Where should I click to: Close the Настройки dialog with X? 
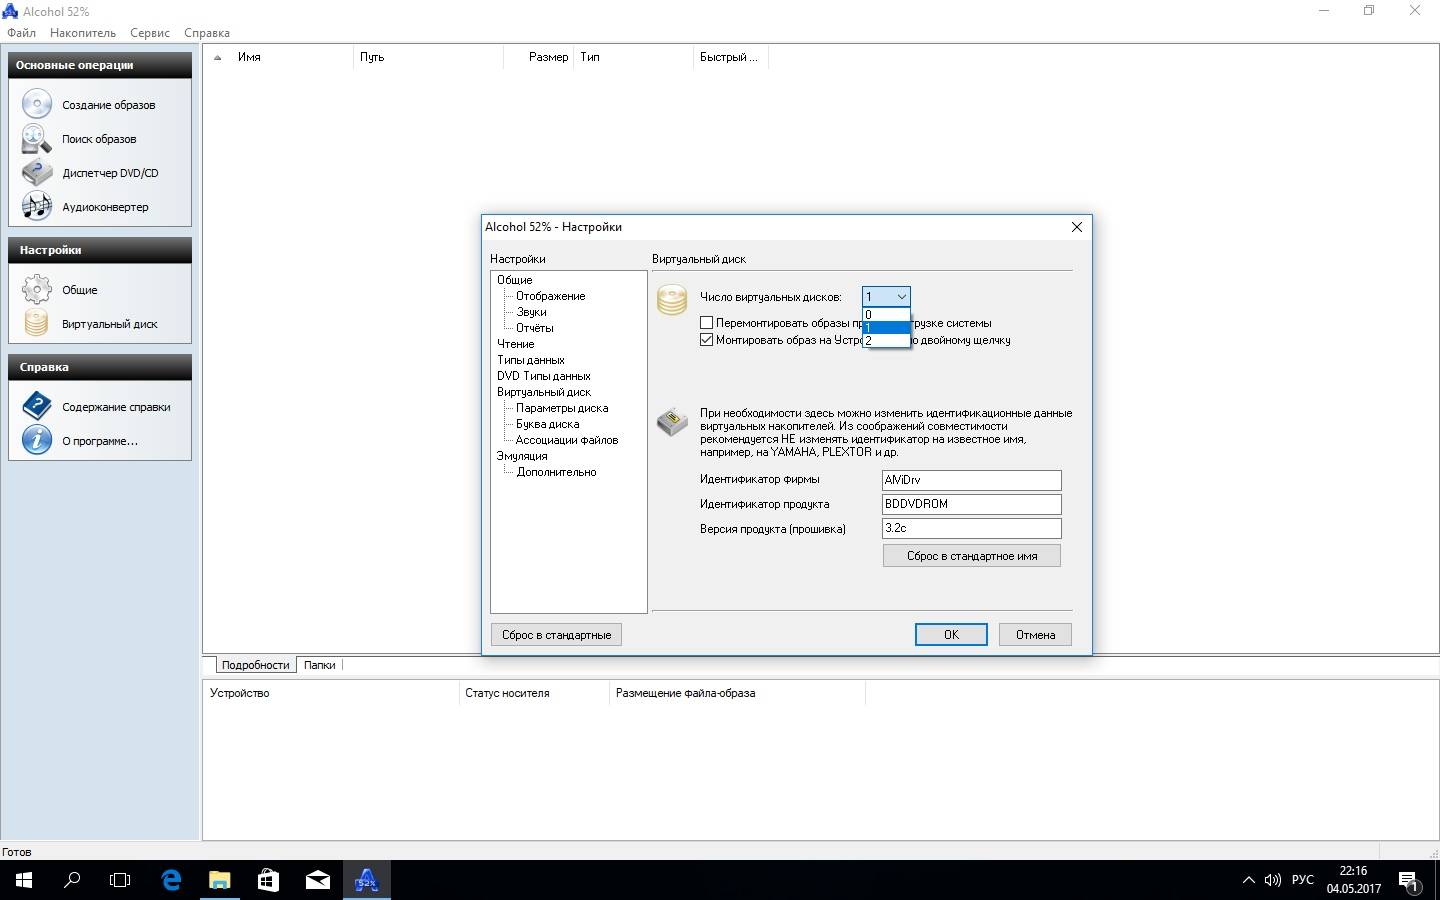pyautogui.click(x=1077, y=227)
